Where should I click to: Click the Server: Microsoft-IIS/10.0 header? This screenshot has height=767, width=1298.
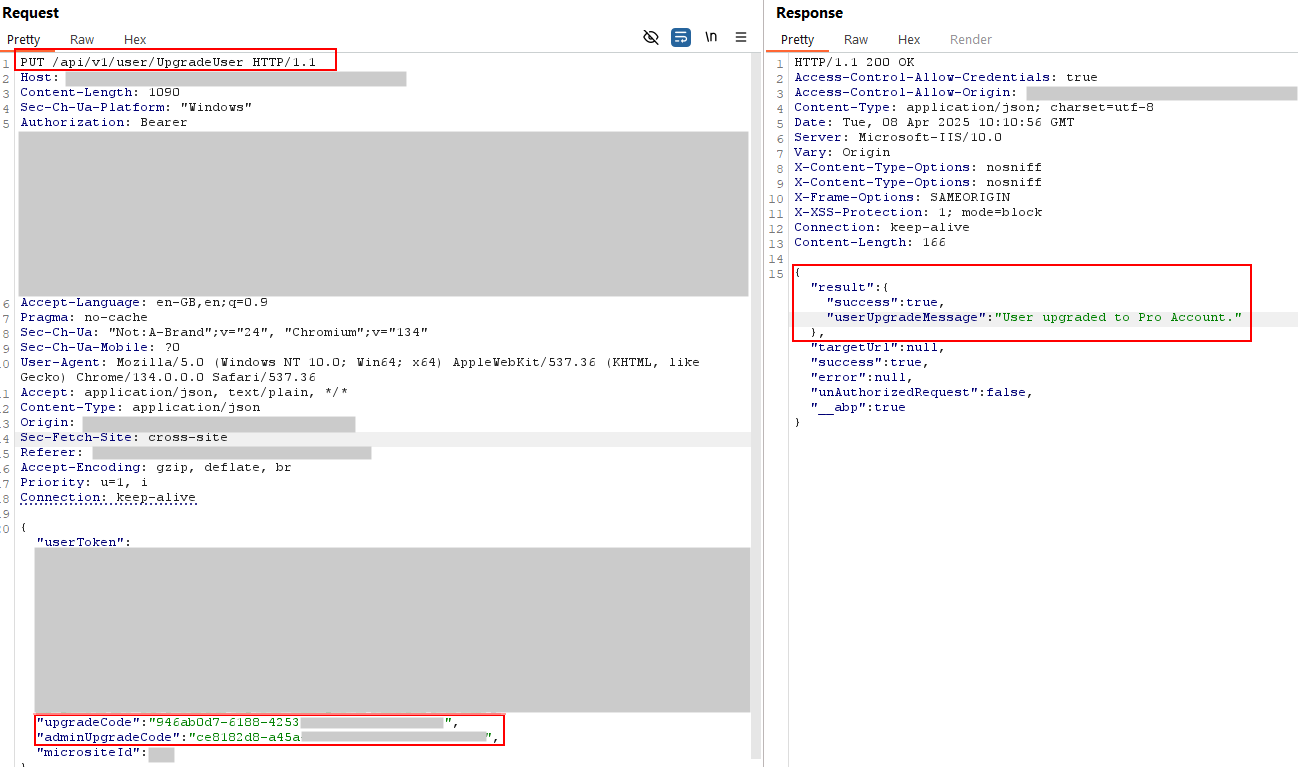tap(898, 137)
